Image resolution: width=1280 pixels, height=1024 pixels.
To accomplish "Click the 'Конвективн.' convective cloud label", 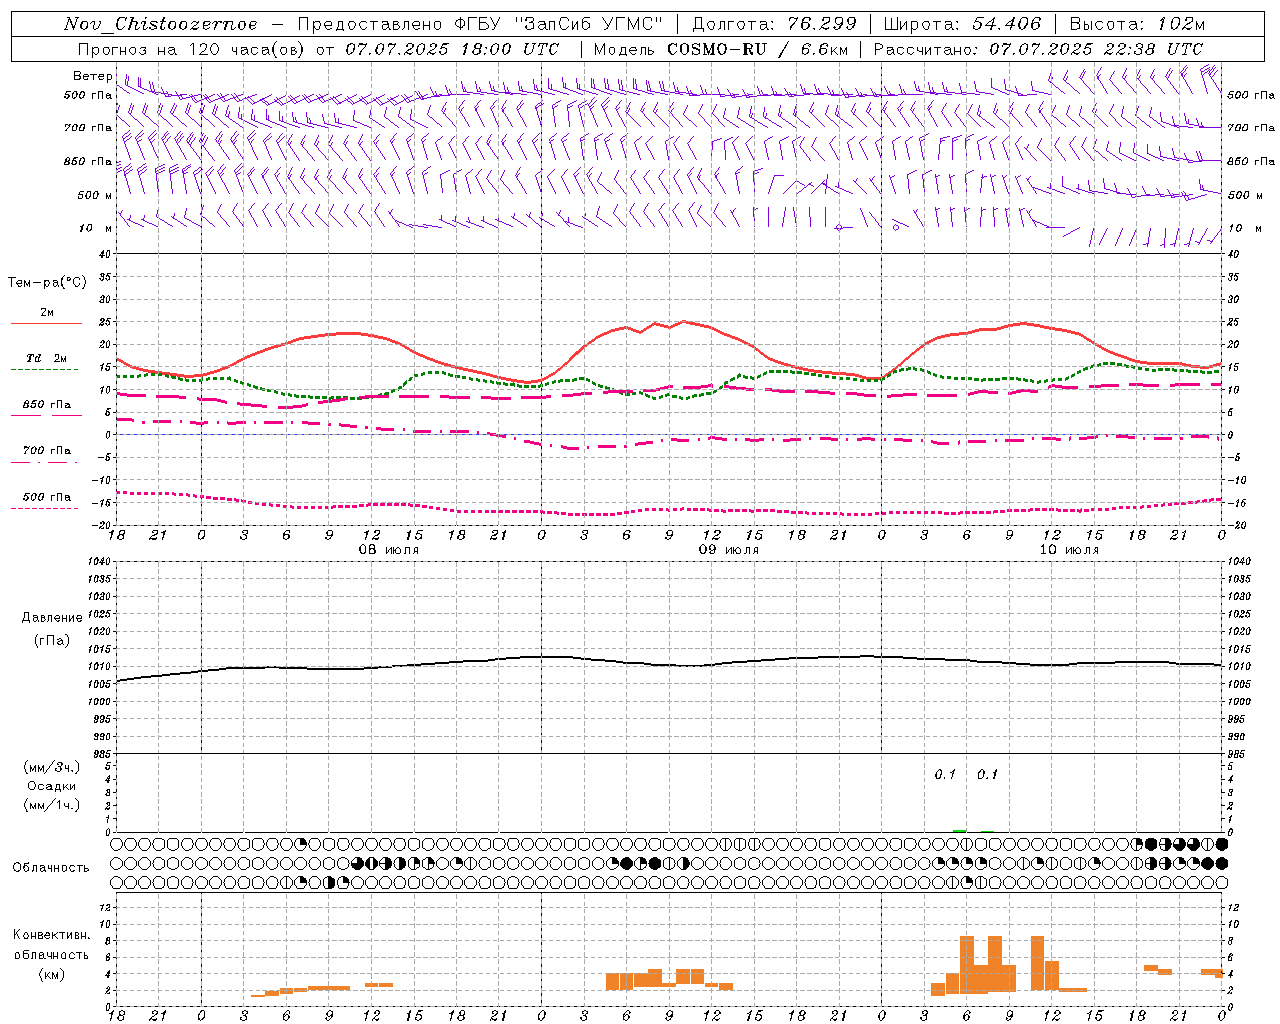I will click(51, 935).
